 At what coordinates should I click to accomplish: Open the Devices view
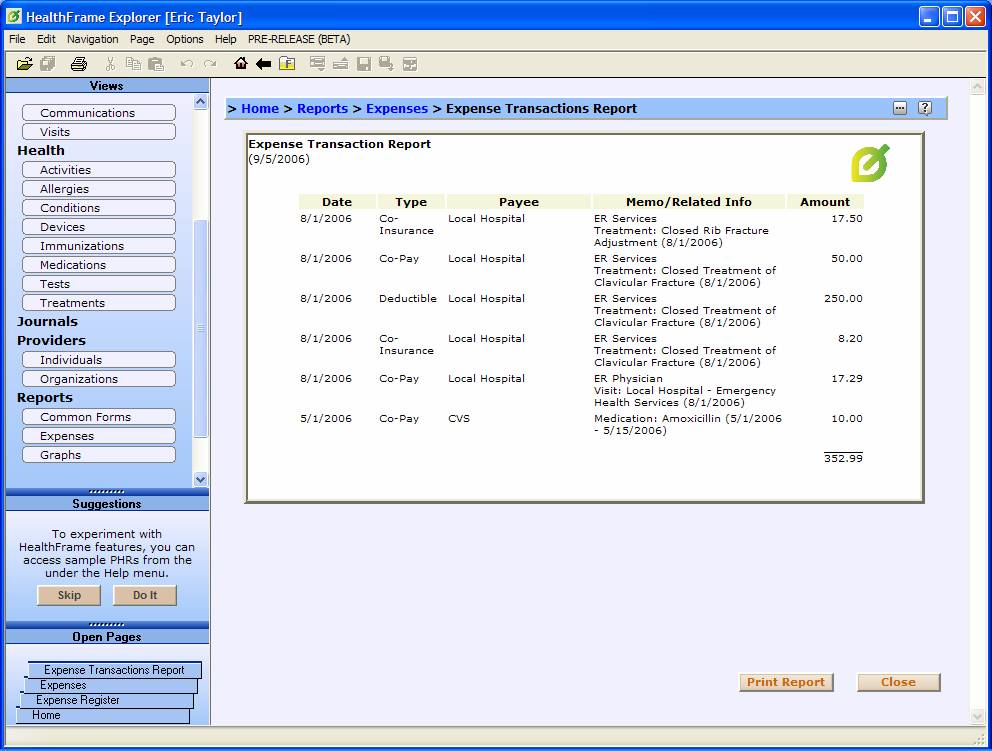(x=99, y=227)
